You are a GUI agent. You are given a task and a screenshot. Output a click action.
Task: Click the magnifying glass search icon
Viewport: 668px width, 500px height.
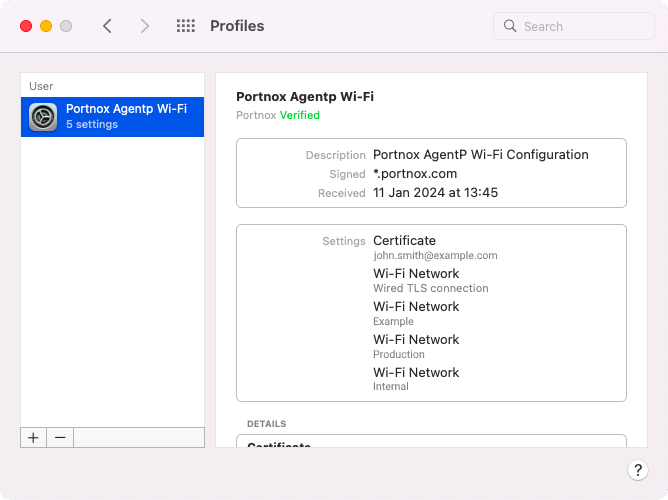510,26
